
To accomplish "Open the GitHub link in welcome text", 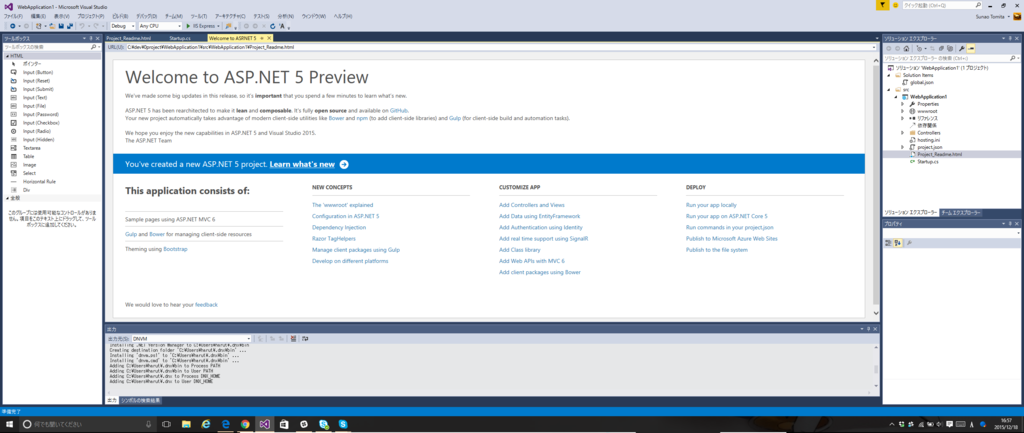I will [x=399, y=110].
